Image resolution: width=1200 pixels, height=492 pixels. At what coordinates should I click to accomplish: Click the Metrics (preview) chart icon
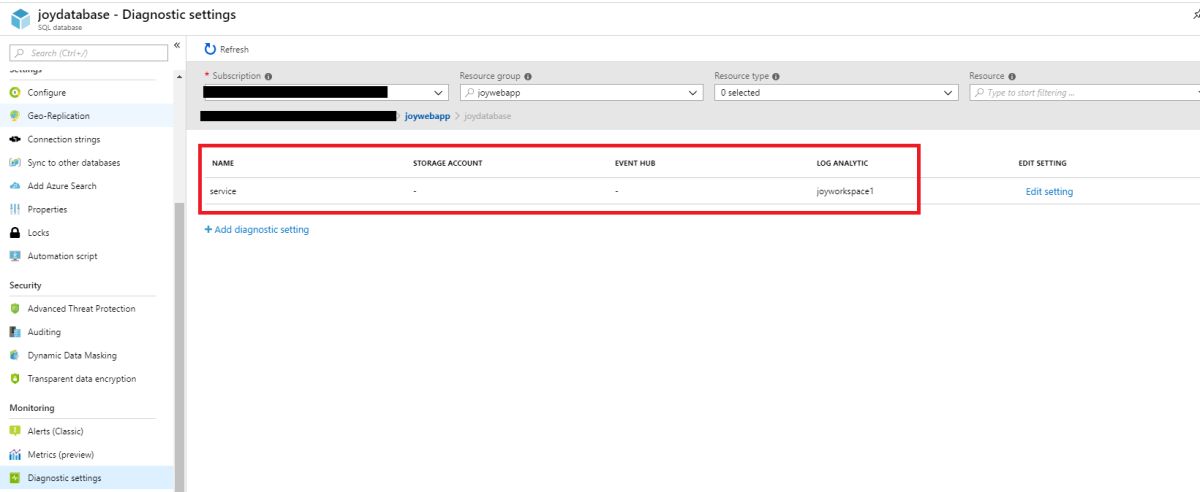pos(15,455)
